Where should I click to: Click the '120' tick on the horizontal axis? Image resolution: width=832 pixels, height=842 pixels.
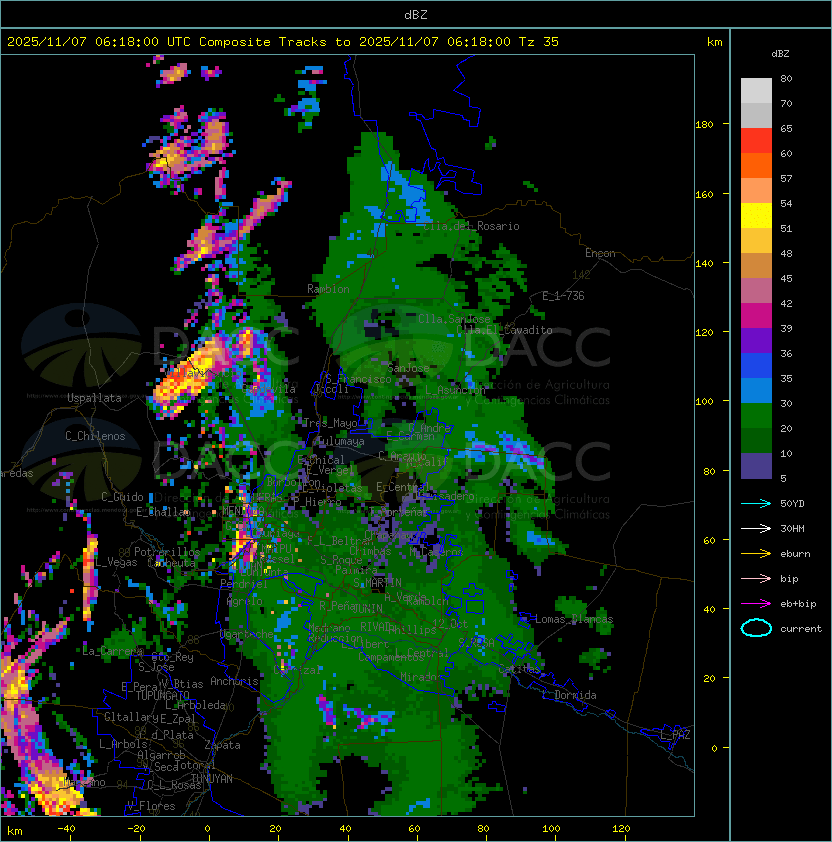pos(621,829)
